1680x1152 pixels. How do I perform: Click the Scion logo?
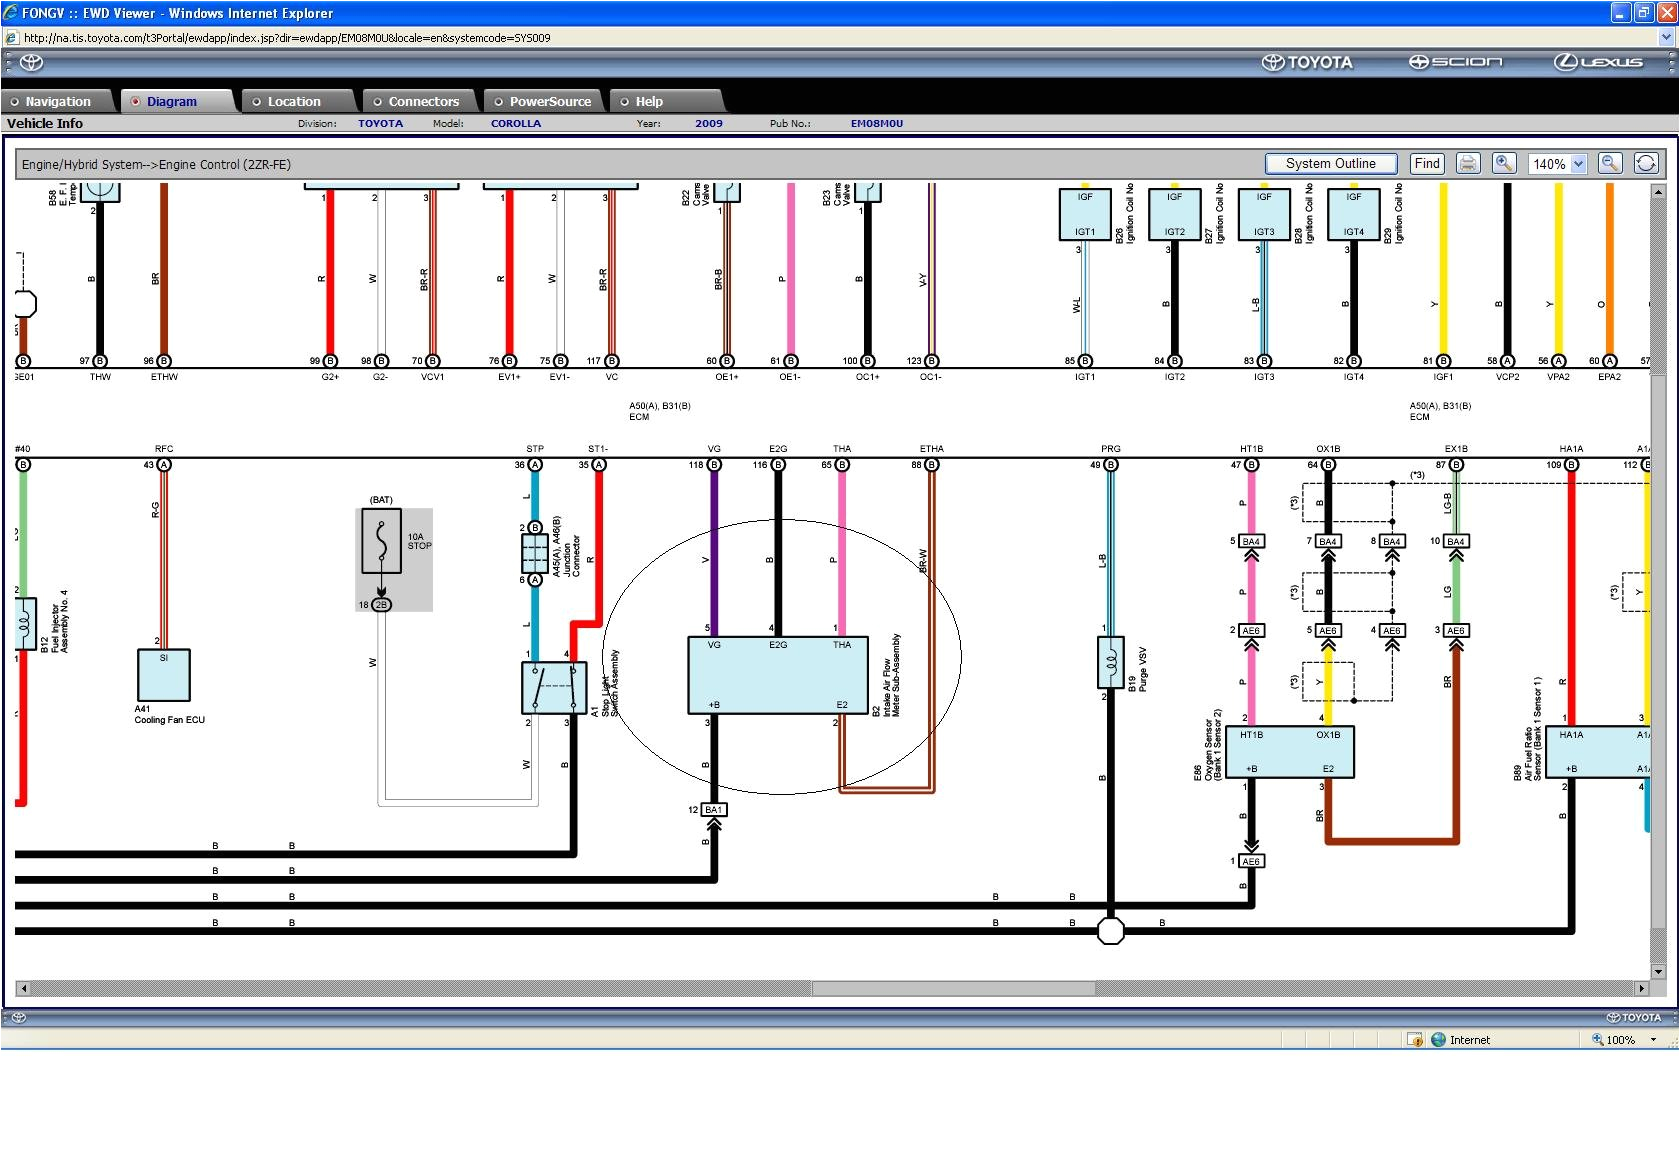[1456, 62]
